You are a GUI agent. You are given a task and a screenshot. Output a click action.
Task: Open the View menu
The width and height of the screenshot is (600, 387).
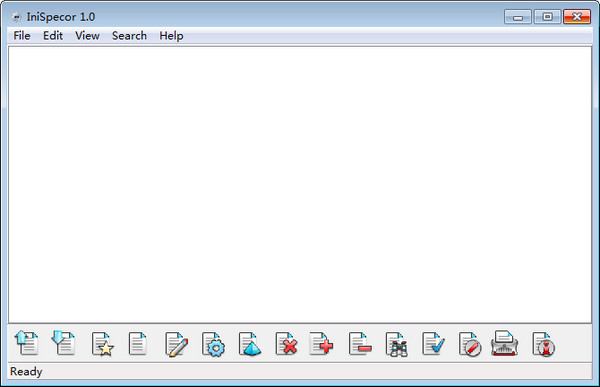(x=87, y=36)
